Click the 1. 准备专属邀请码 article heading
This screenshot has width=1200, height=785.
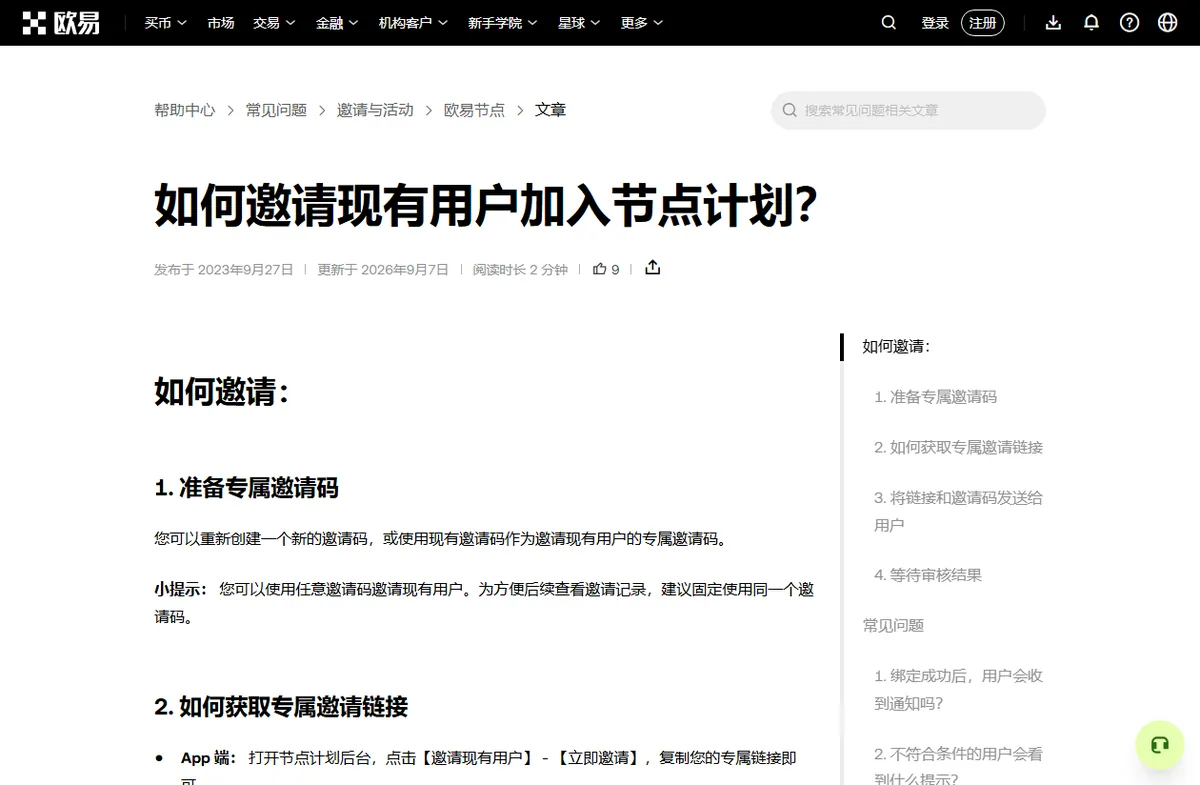click(x=246, y=488)
